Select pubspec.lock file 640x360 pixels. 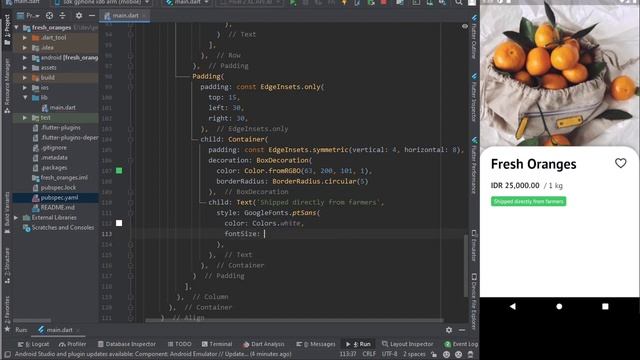tap(55, 188)
